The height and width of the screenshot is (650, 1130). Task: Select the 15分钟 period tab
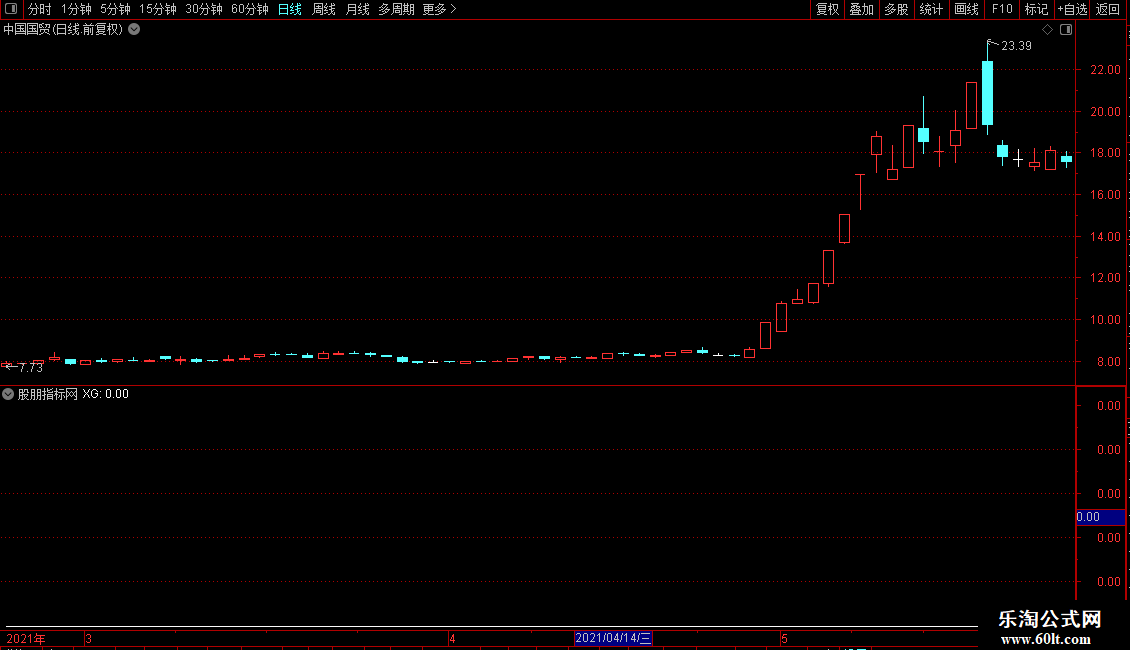click(x=157, y=9)
